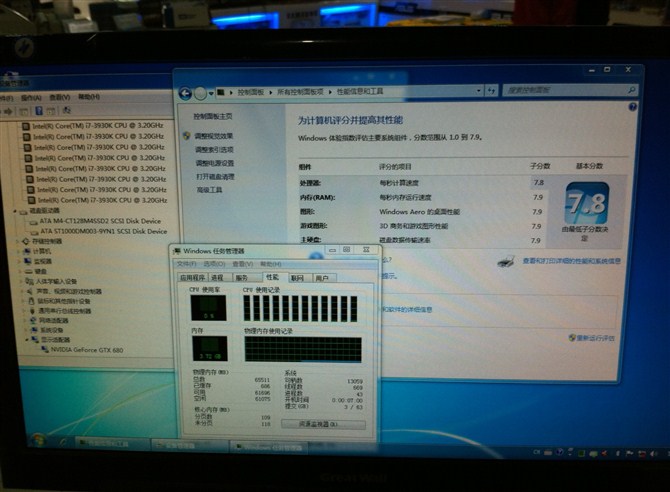
Task: Click the refresh icon beside the address bar
Action: pyautogui.click(x=492, y=91)
